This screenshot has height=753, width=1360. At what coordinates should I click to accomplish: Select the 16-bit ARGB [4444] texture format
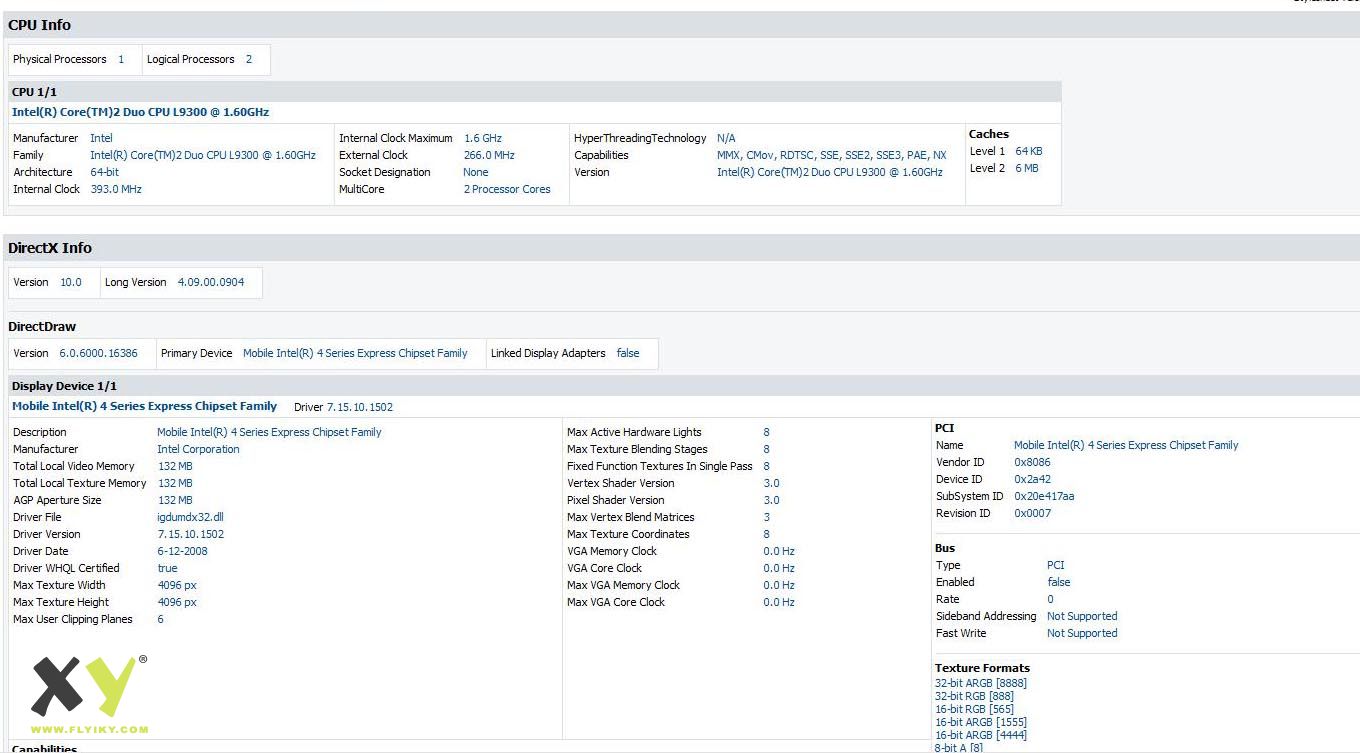point(981,735)
